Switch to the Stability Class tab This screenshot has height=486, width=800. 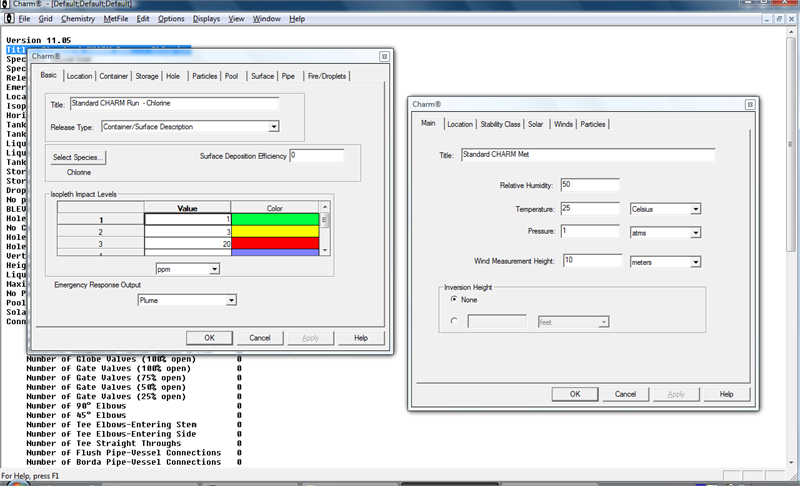pyautogui.click(x=500, y=124)
